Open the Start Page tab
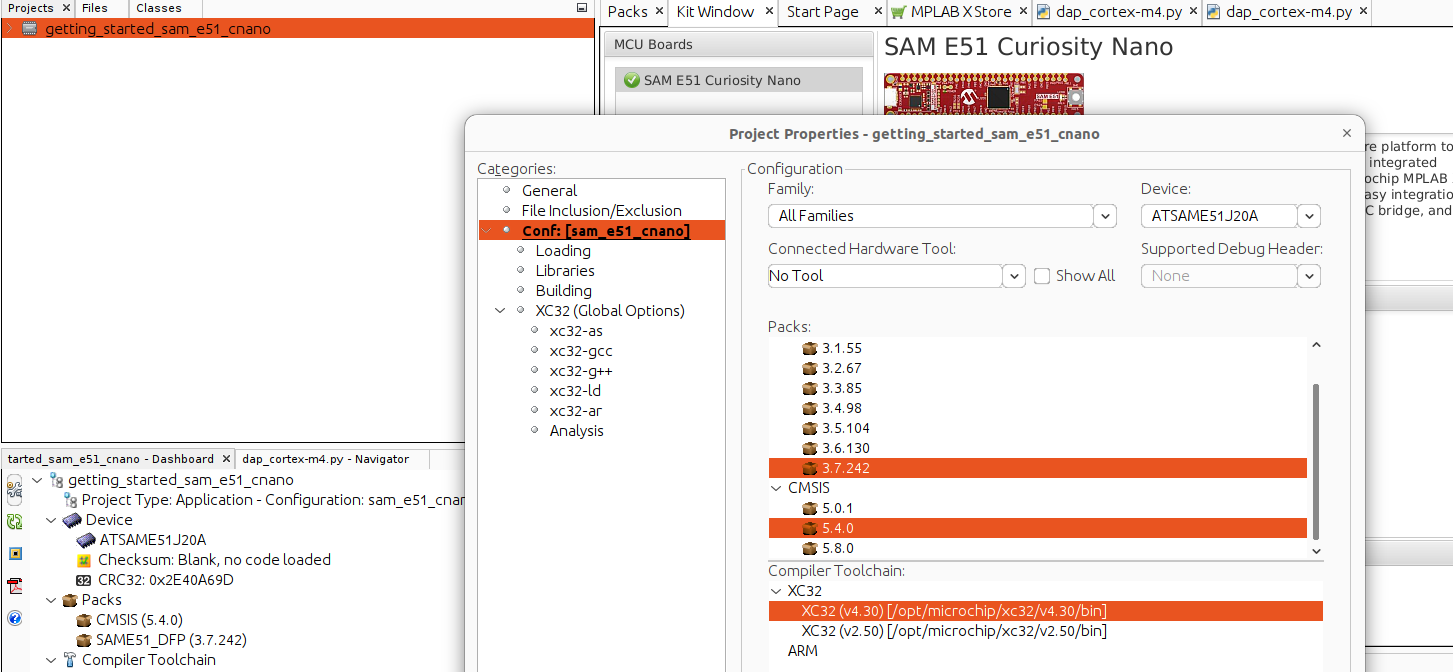Screen dimensions: 1453x672 [x=823, y=12]
